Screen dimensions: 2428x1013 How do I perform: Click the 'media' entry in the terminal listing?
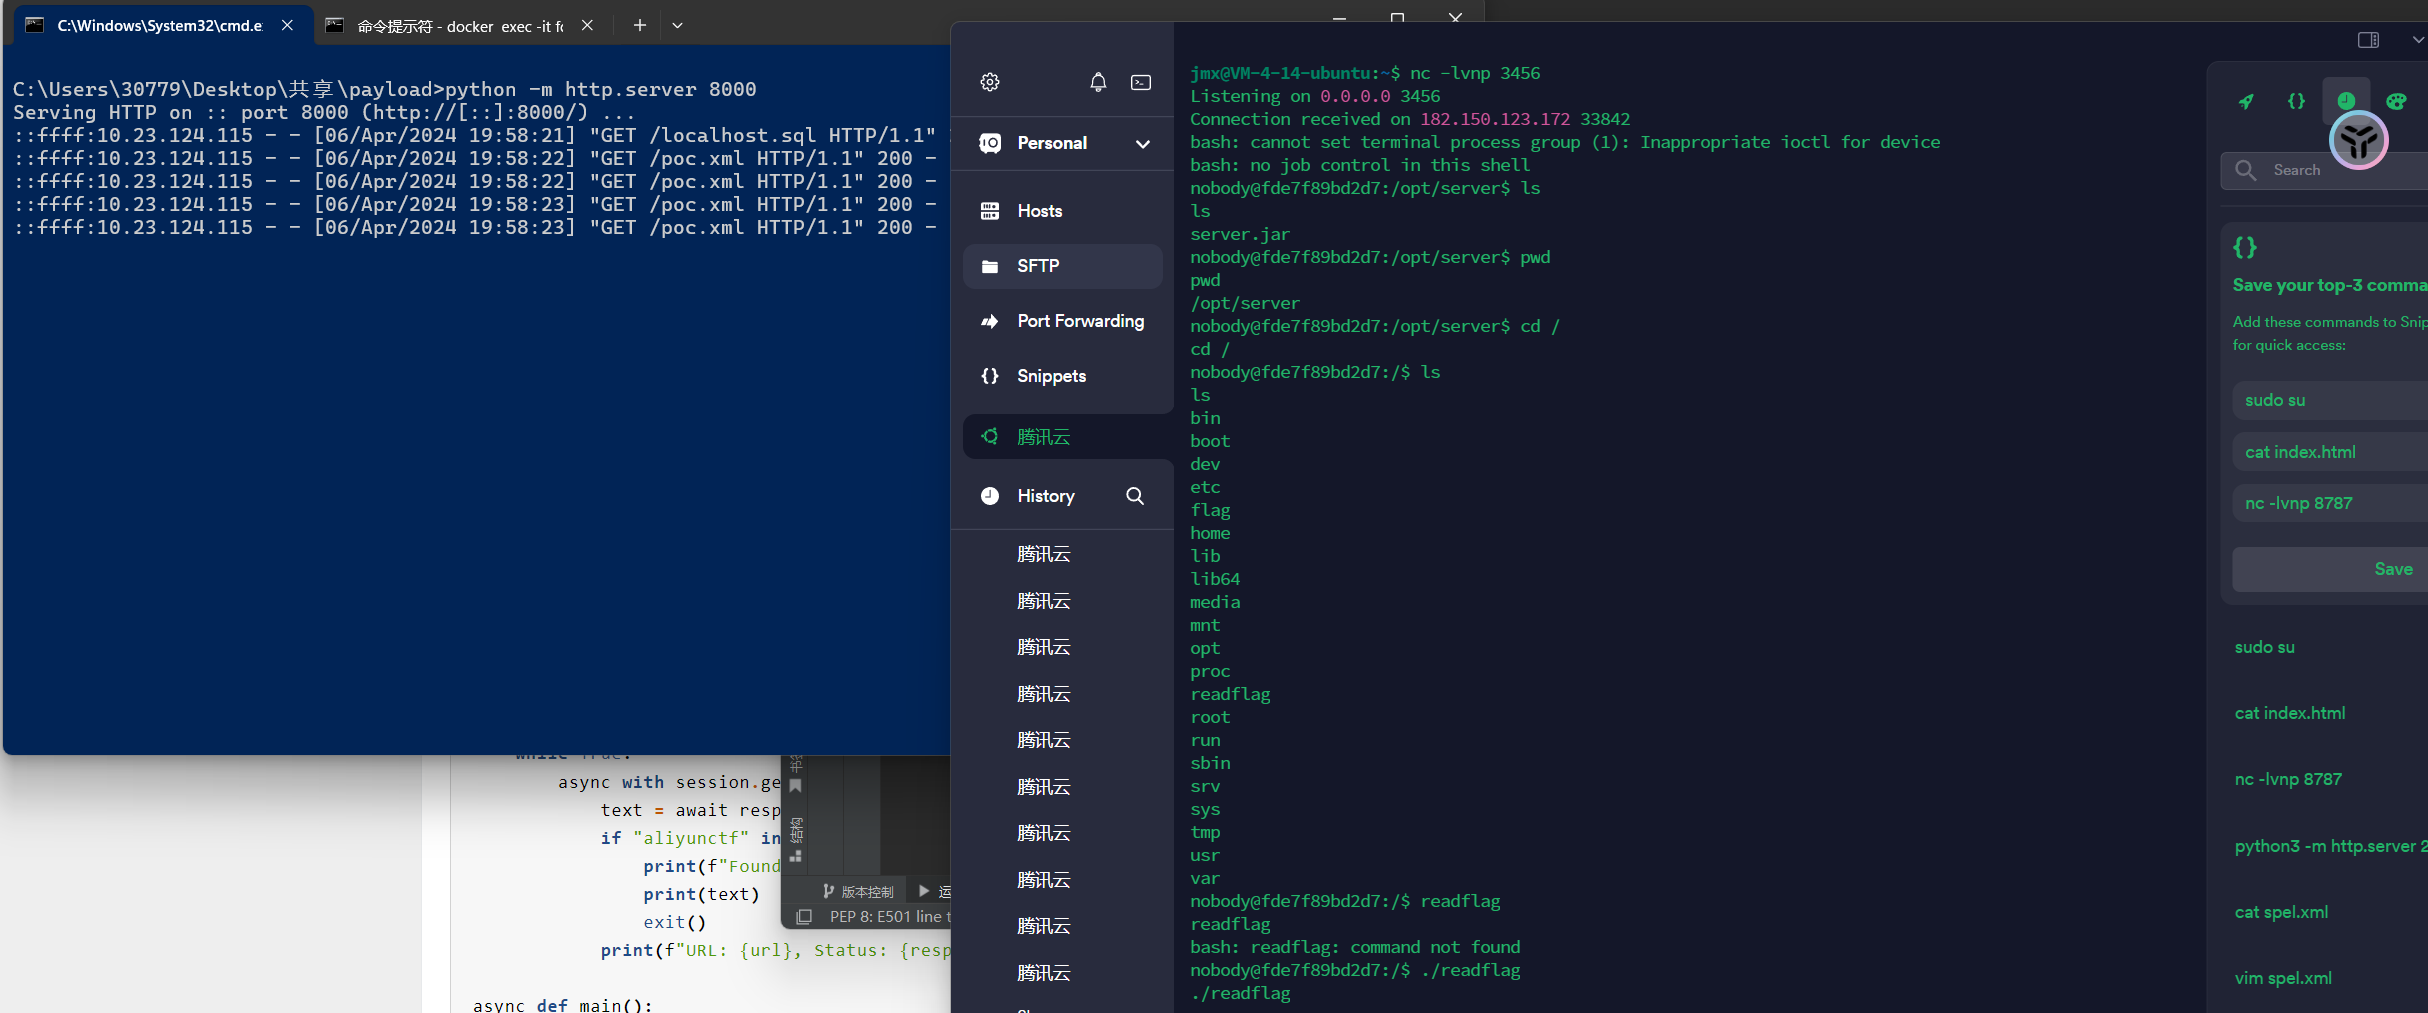click(1215, 602)
